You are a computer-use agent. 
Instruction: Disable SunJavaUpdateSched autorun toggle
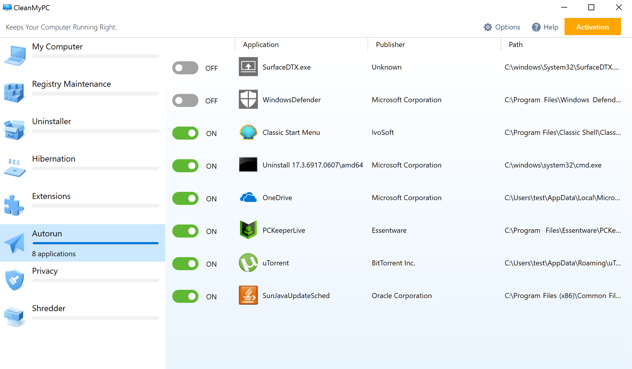[x=185, y=296]
